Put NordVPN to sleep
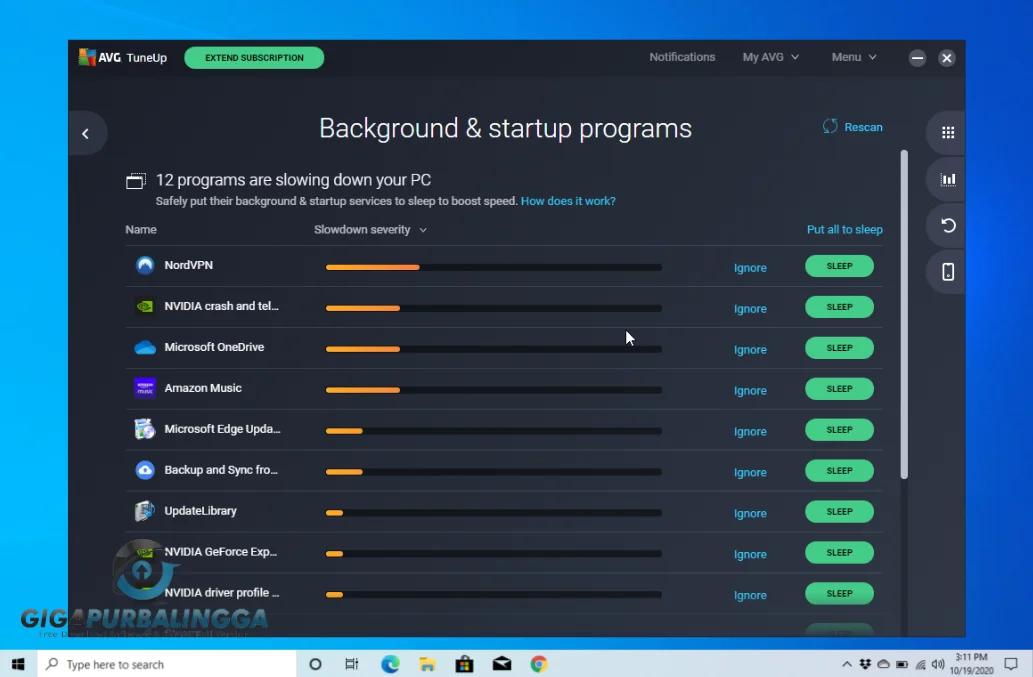Image resolution: width=1033 pixels, height=677 pixels. pos(839,266)
